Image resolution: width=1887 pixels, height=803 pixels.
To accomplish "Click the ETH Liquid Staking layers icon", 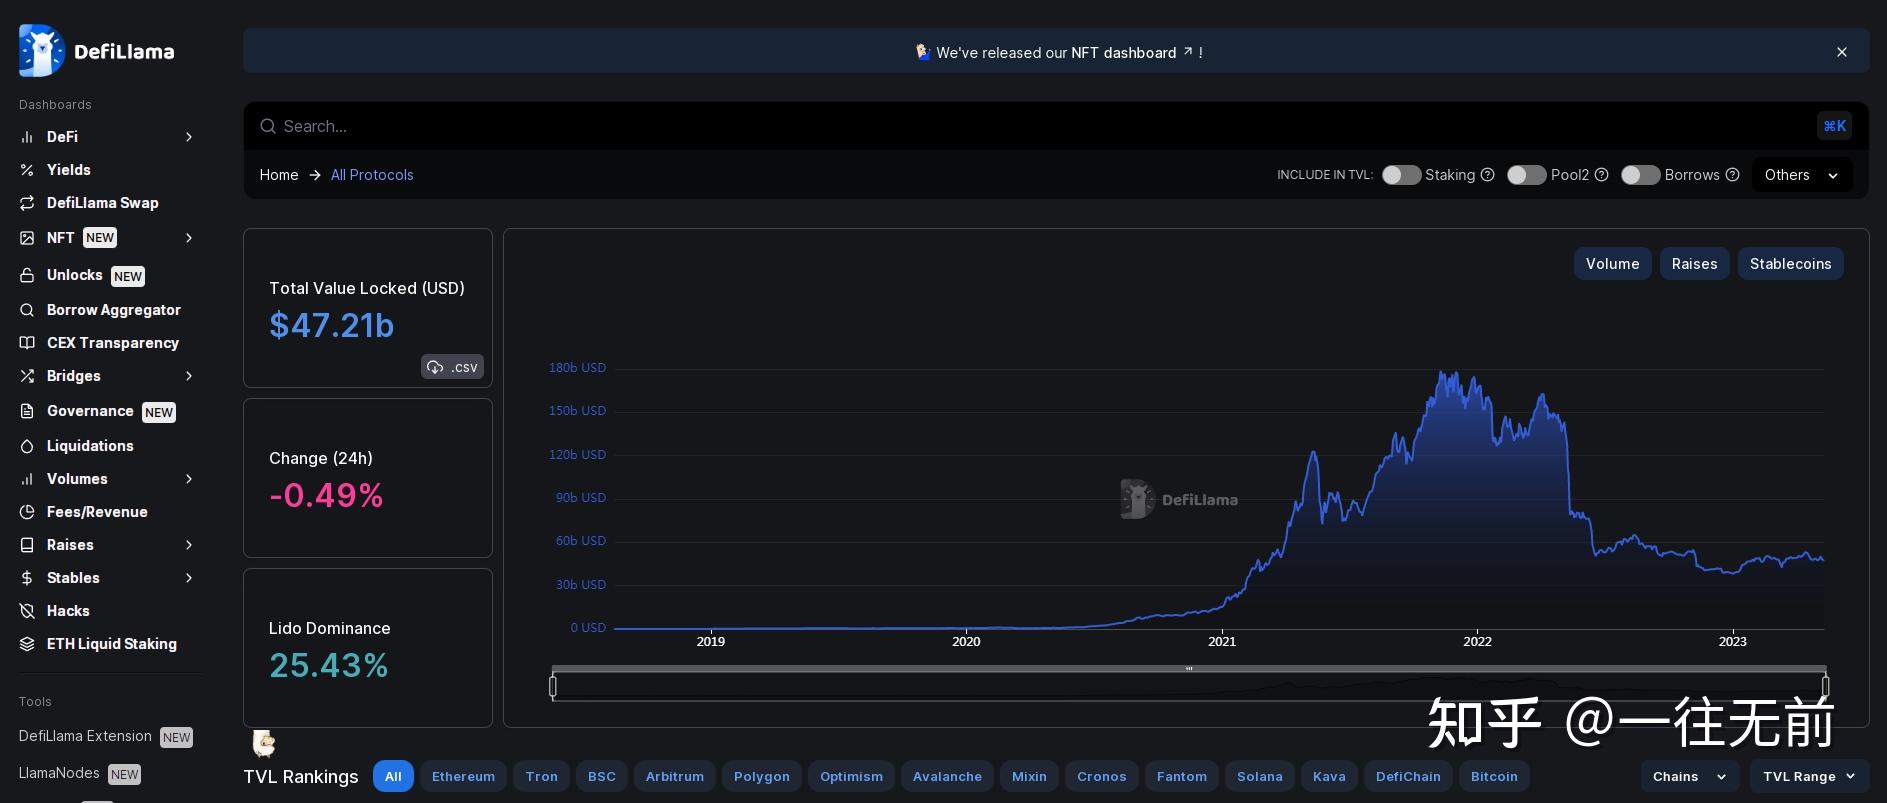I will (27, 644).
